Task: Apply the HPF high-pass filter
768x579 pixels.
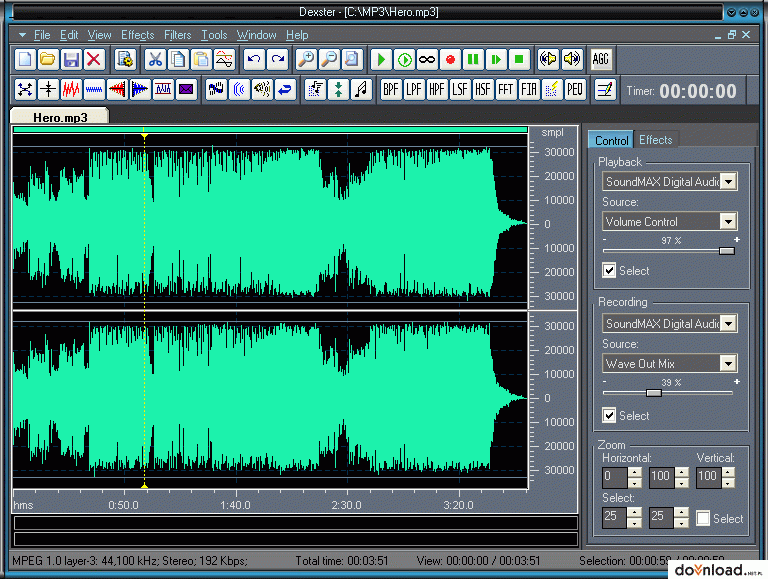Action: (x=436, y=90)
